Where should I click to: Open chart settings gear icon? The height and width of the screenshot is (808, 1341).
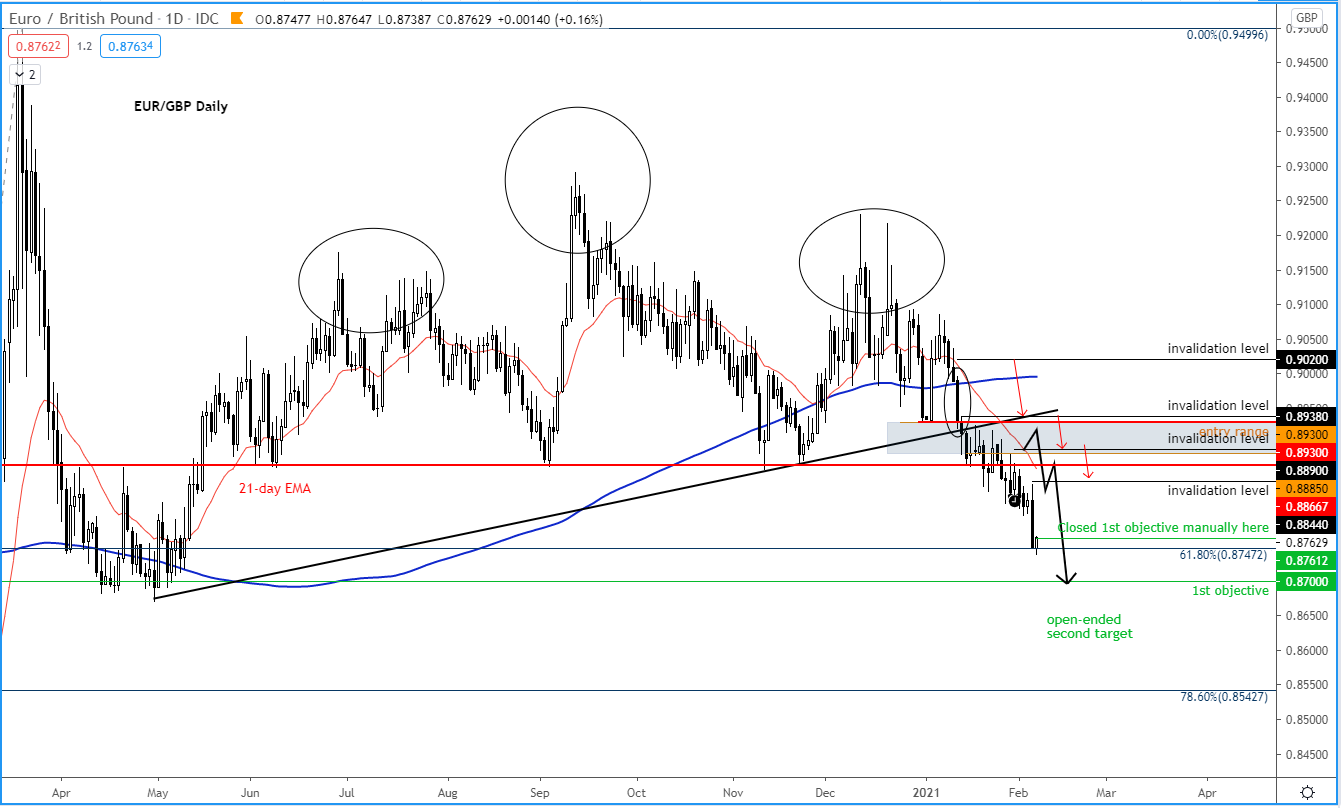coord(1306,791)
